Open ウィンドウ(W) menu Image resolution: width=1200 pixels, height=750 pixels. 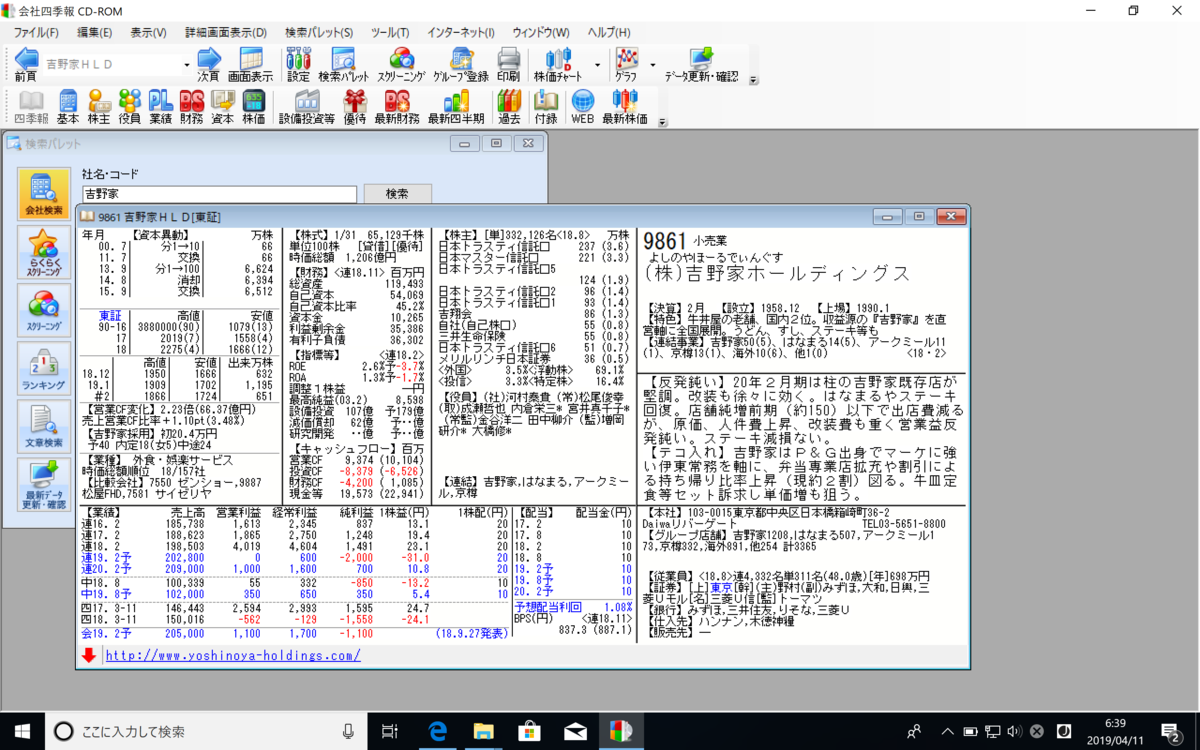(541, 33)
